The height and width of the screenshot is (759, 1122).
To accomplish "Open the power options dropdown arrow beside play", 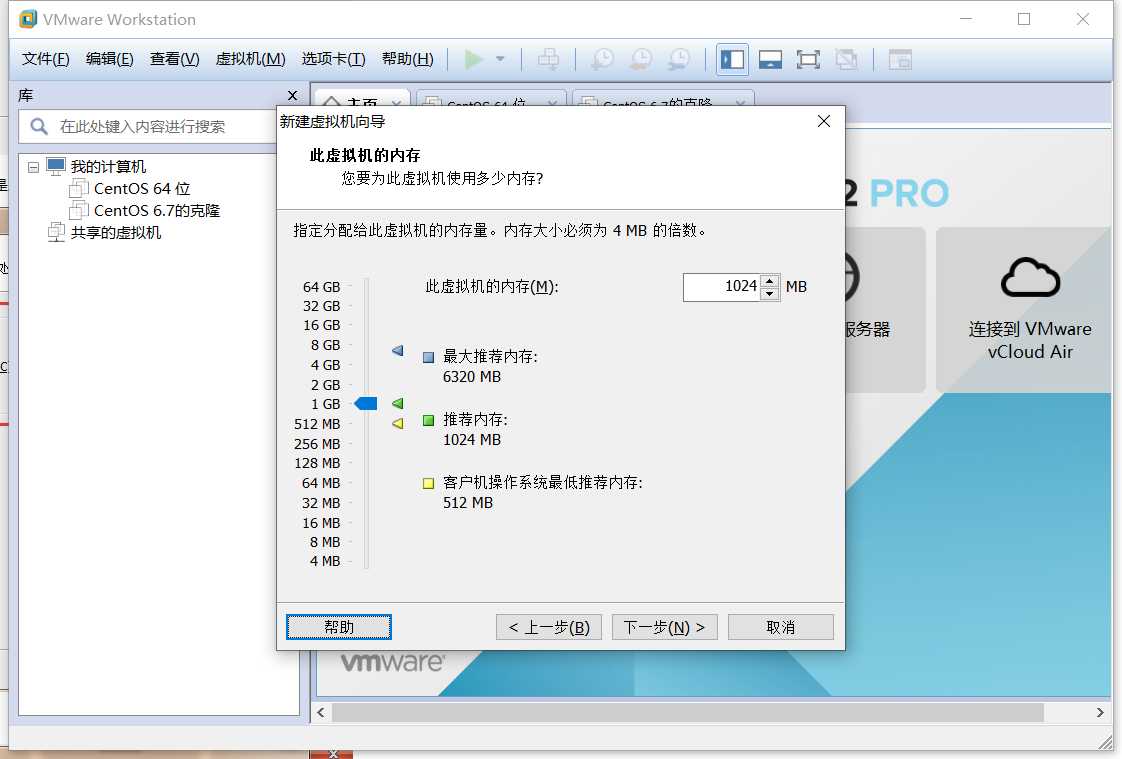I will point(500,59).
